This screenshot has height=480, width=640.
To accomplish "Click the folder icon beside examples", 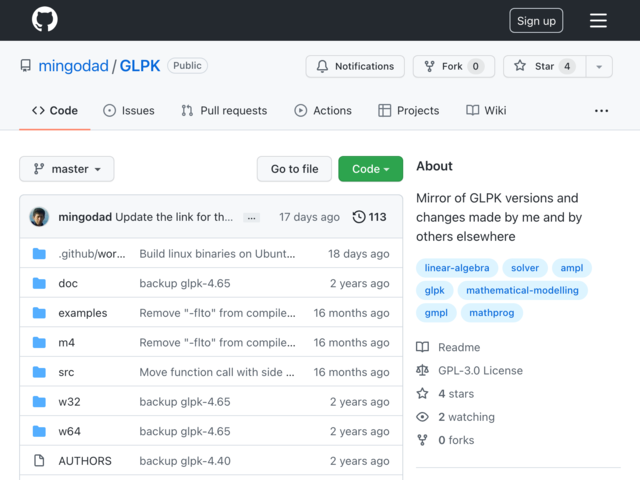I will (x=39, y=313).
